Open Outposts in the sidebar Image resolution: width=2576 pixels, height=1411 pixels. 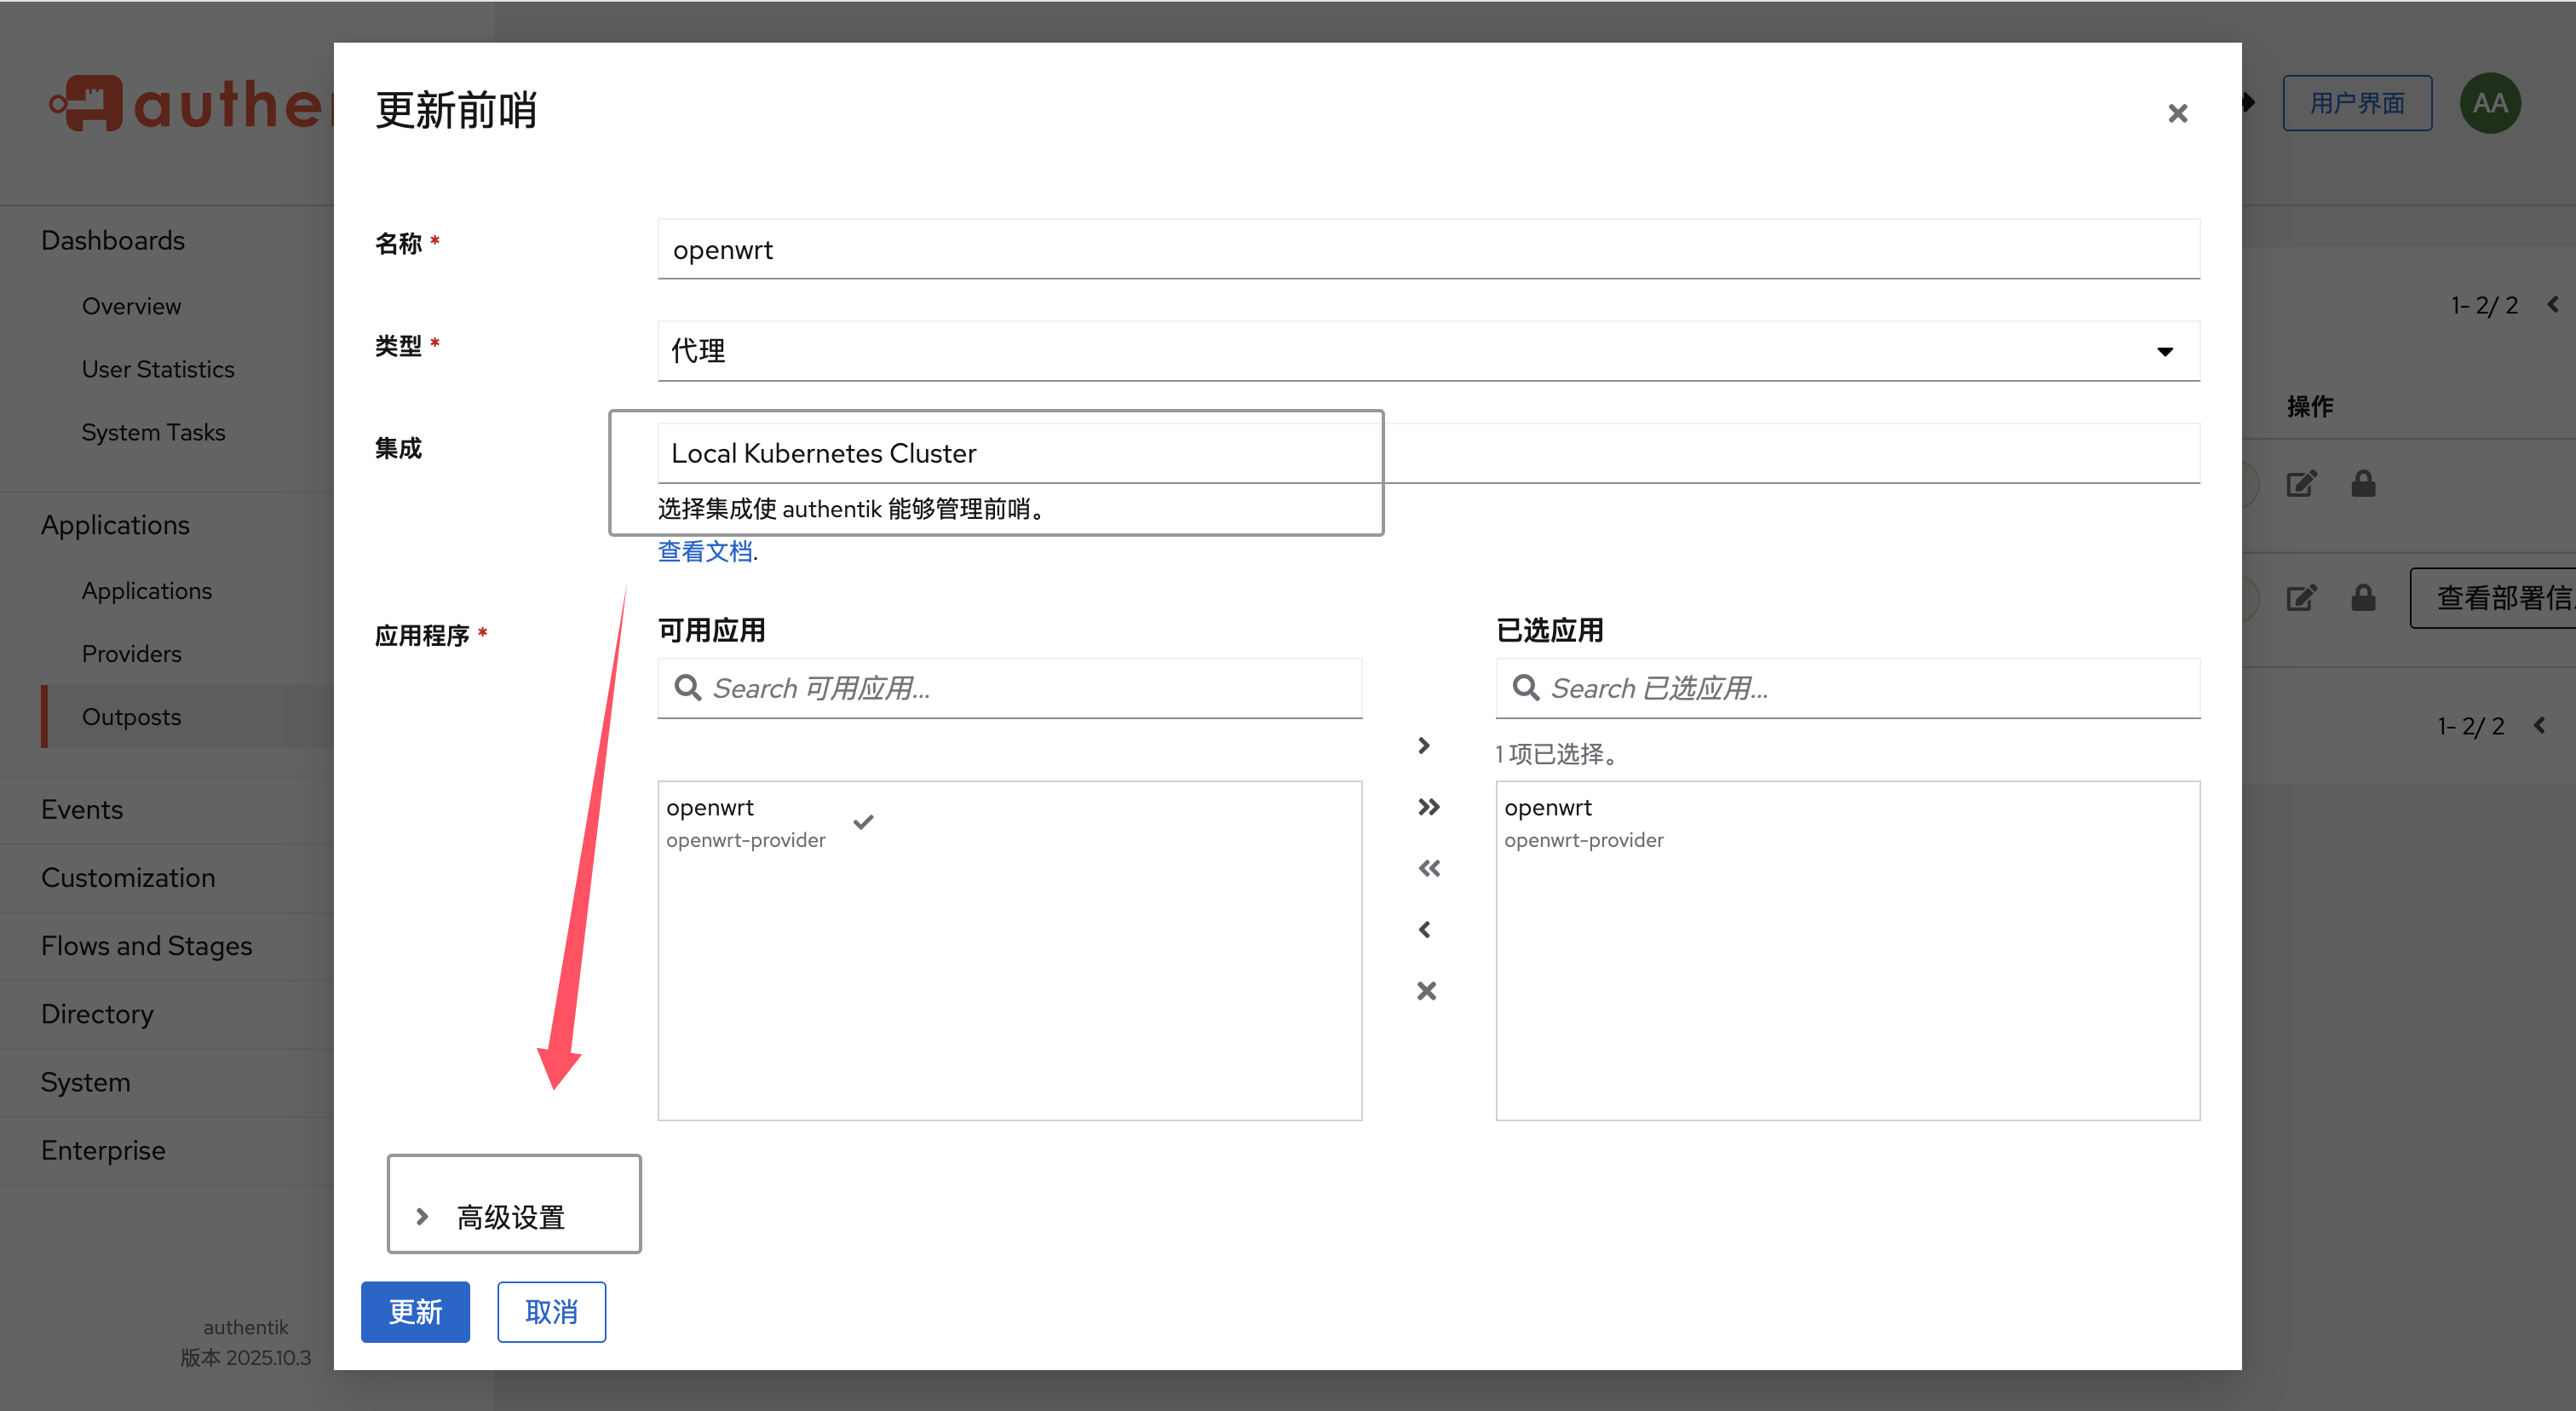131,717
